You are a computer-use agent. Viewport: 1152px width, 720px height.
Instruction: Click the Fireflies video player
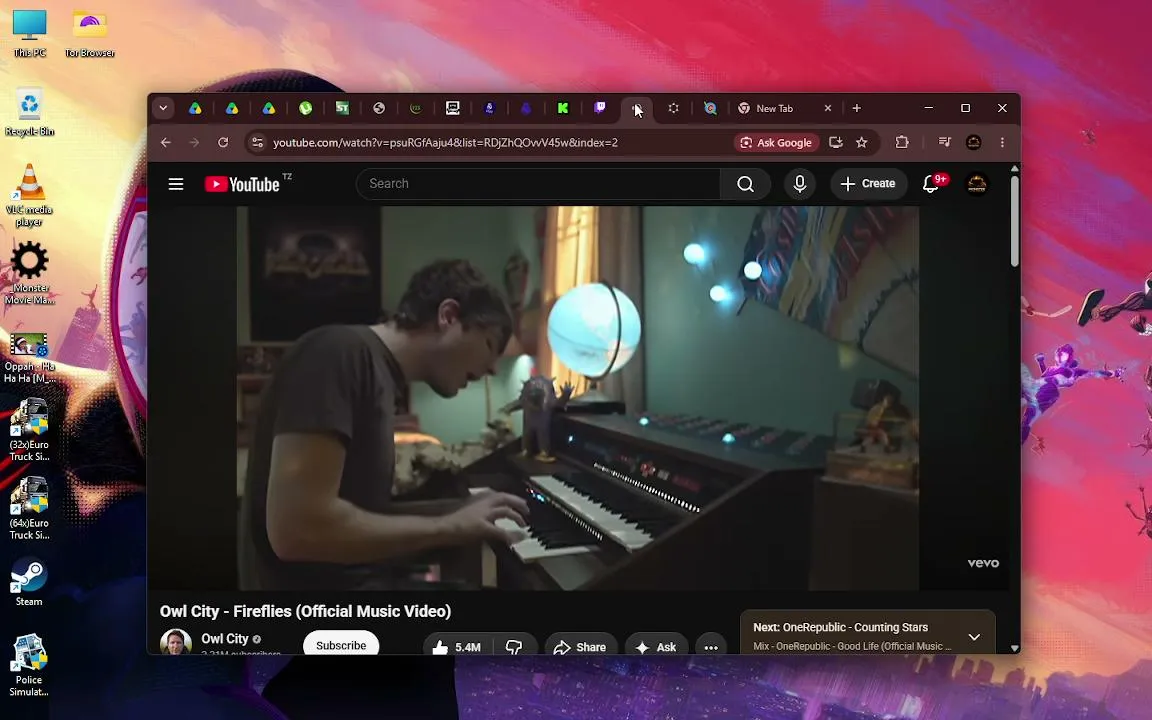[577, 397]
